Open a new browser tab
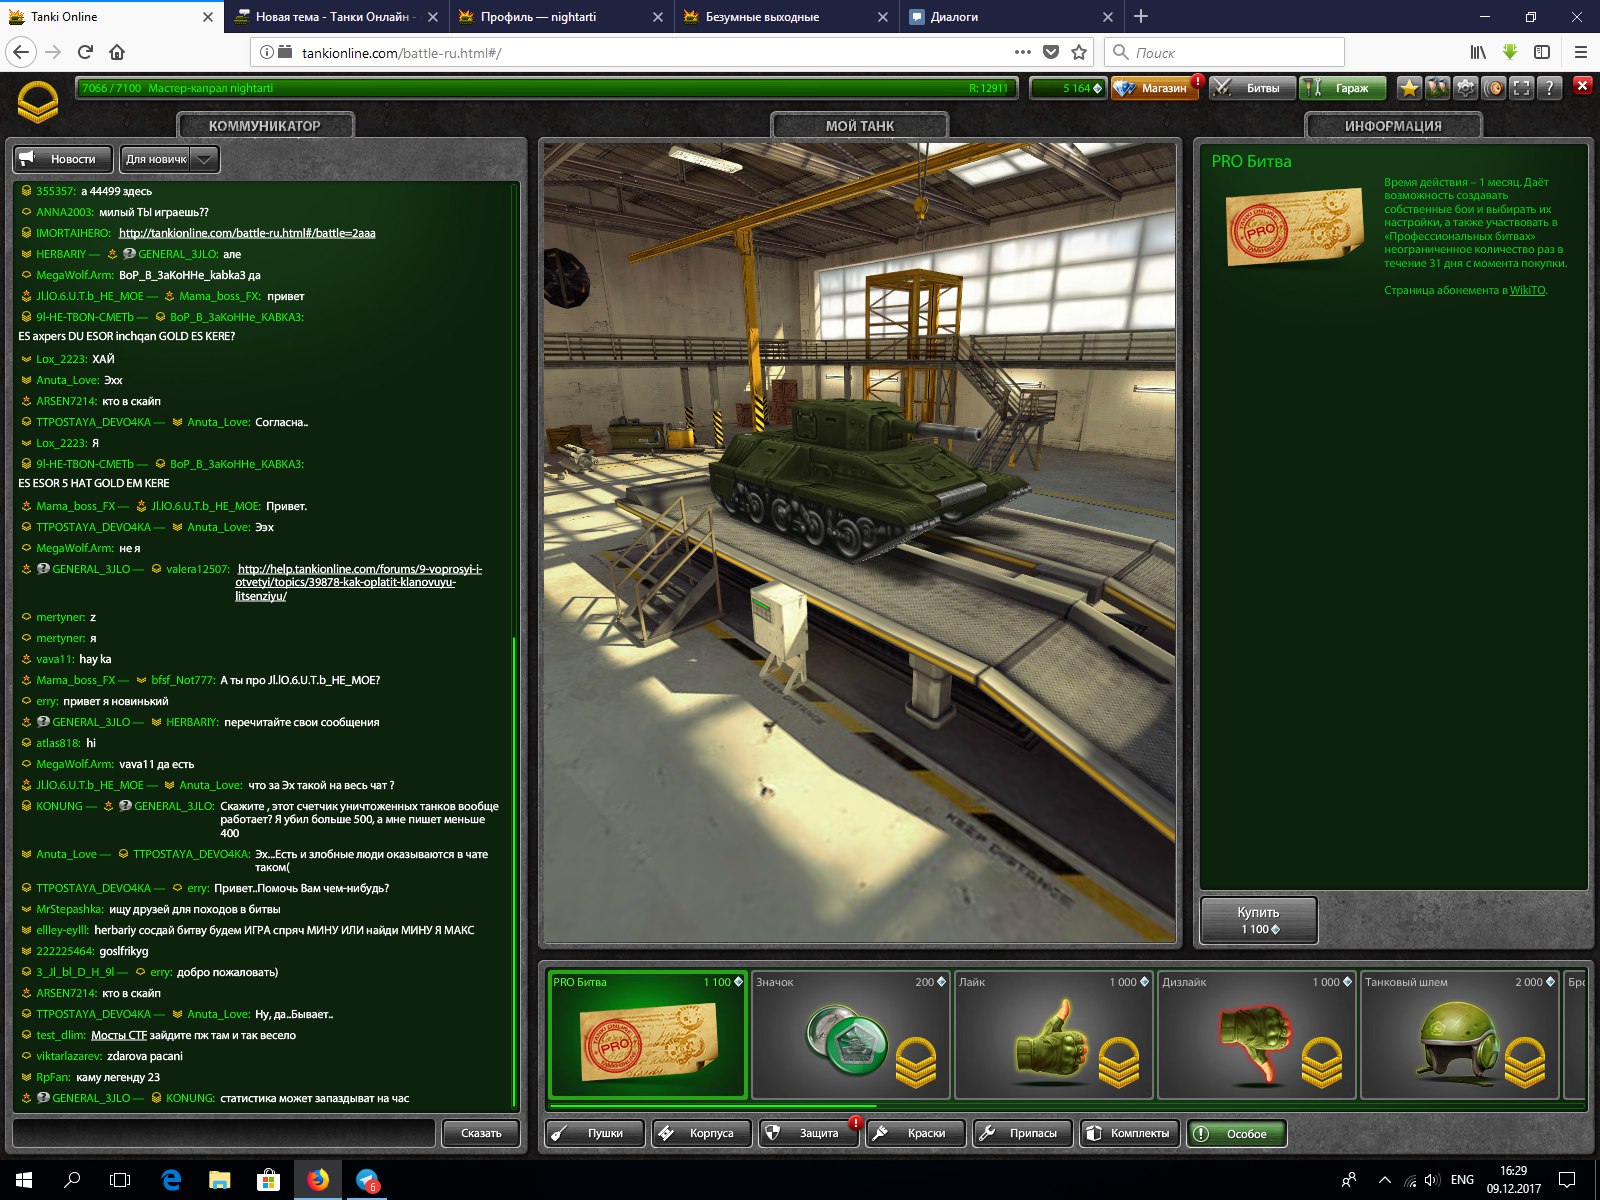Image resolution: width=1600 pixels, height=1200 pixels. click(1141, 16)
